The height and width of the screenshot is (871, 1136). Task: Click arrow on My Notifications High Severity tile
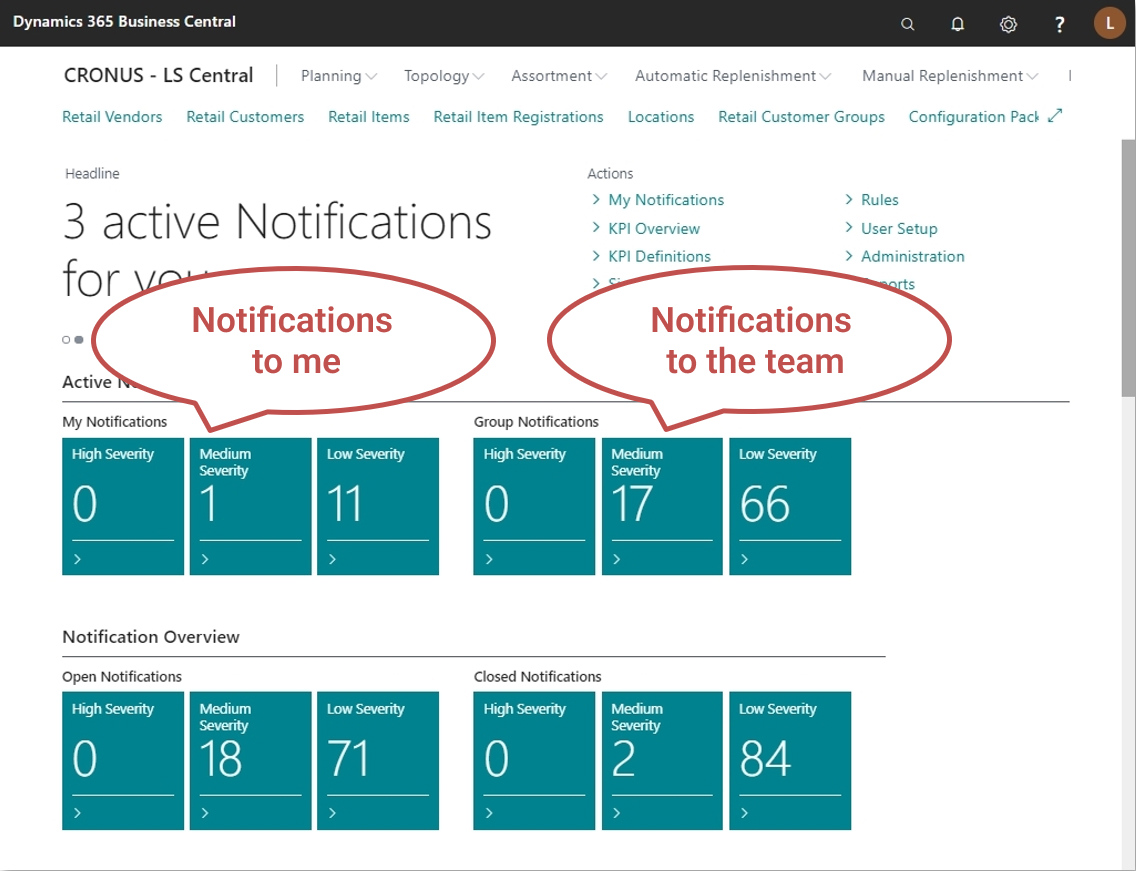(78, 559)
